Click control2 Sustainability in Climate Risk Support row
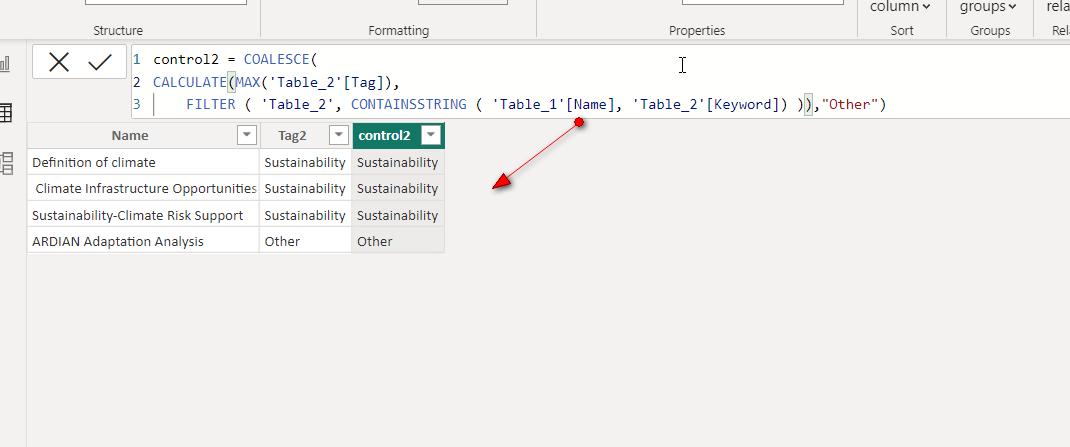 tap(398, 215)
